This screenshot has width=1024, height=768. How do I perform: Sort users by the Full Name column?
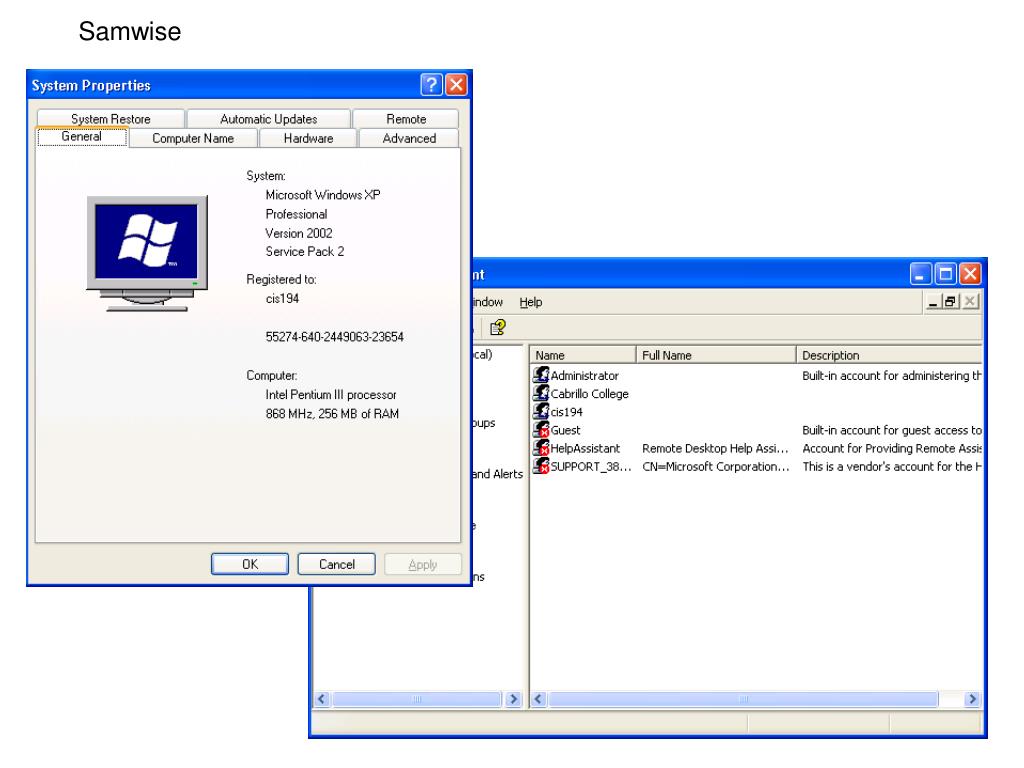(716, 355)
